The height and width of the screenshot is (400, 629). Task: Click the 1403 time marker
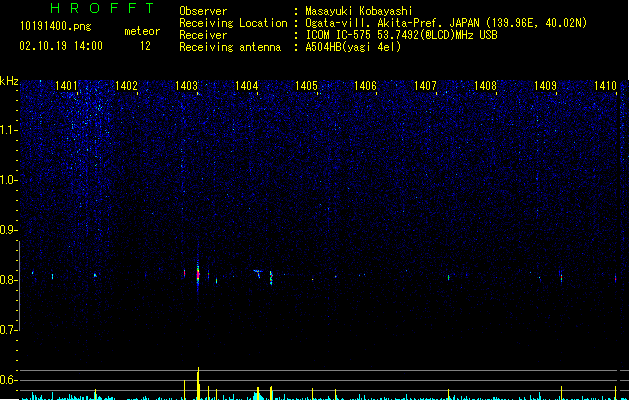click(187, 85)
